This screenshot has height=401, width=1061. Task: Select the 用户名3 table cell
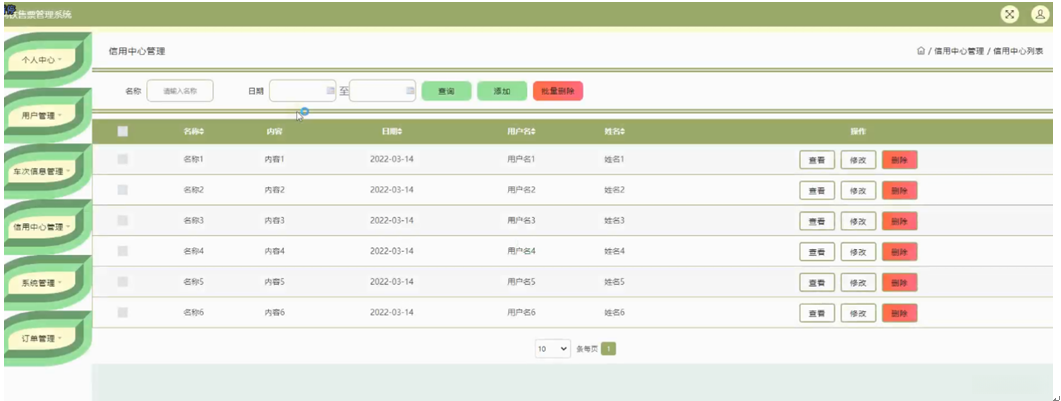(x=521, y=220)
